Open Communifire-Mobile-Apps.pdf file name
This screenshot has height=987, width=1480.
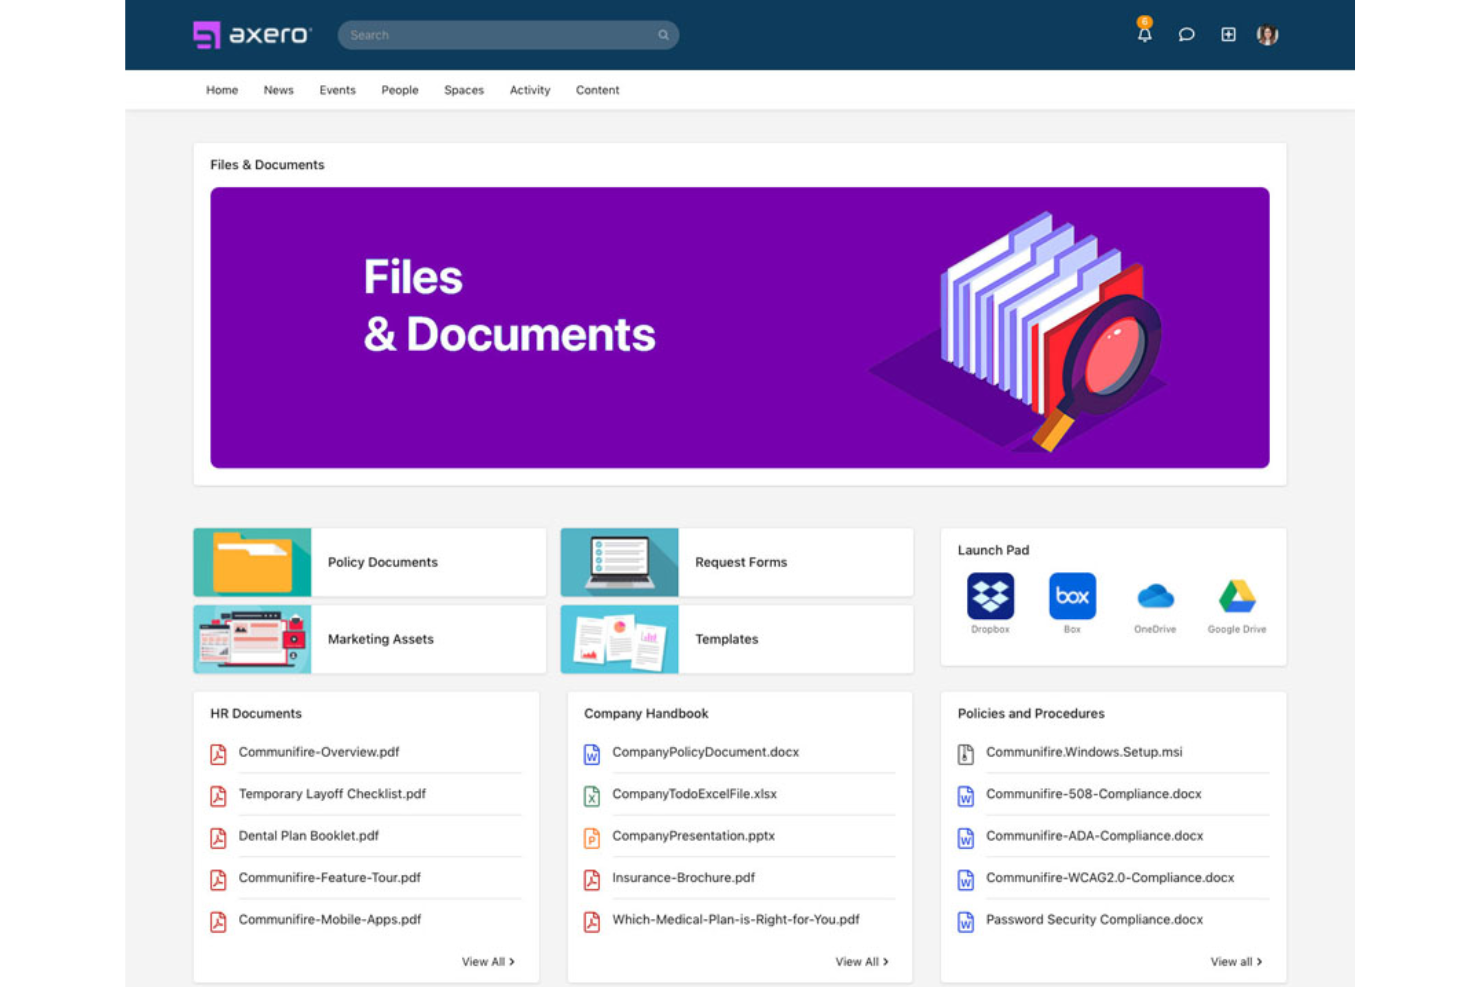330,920
